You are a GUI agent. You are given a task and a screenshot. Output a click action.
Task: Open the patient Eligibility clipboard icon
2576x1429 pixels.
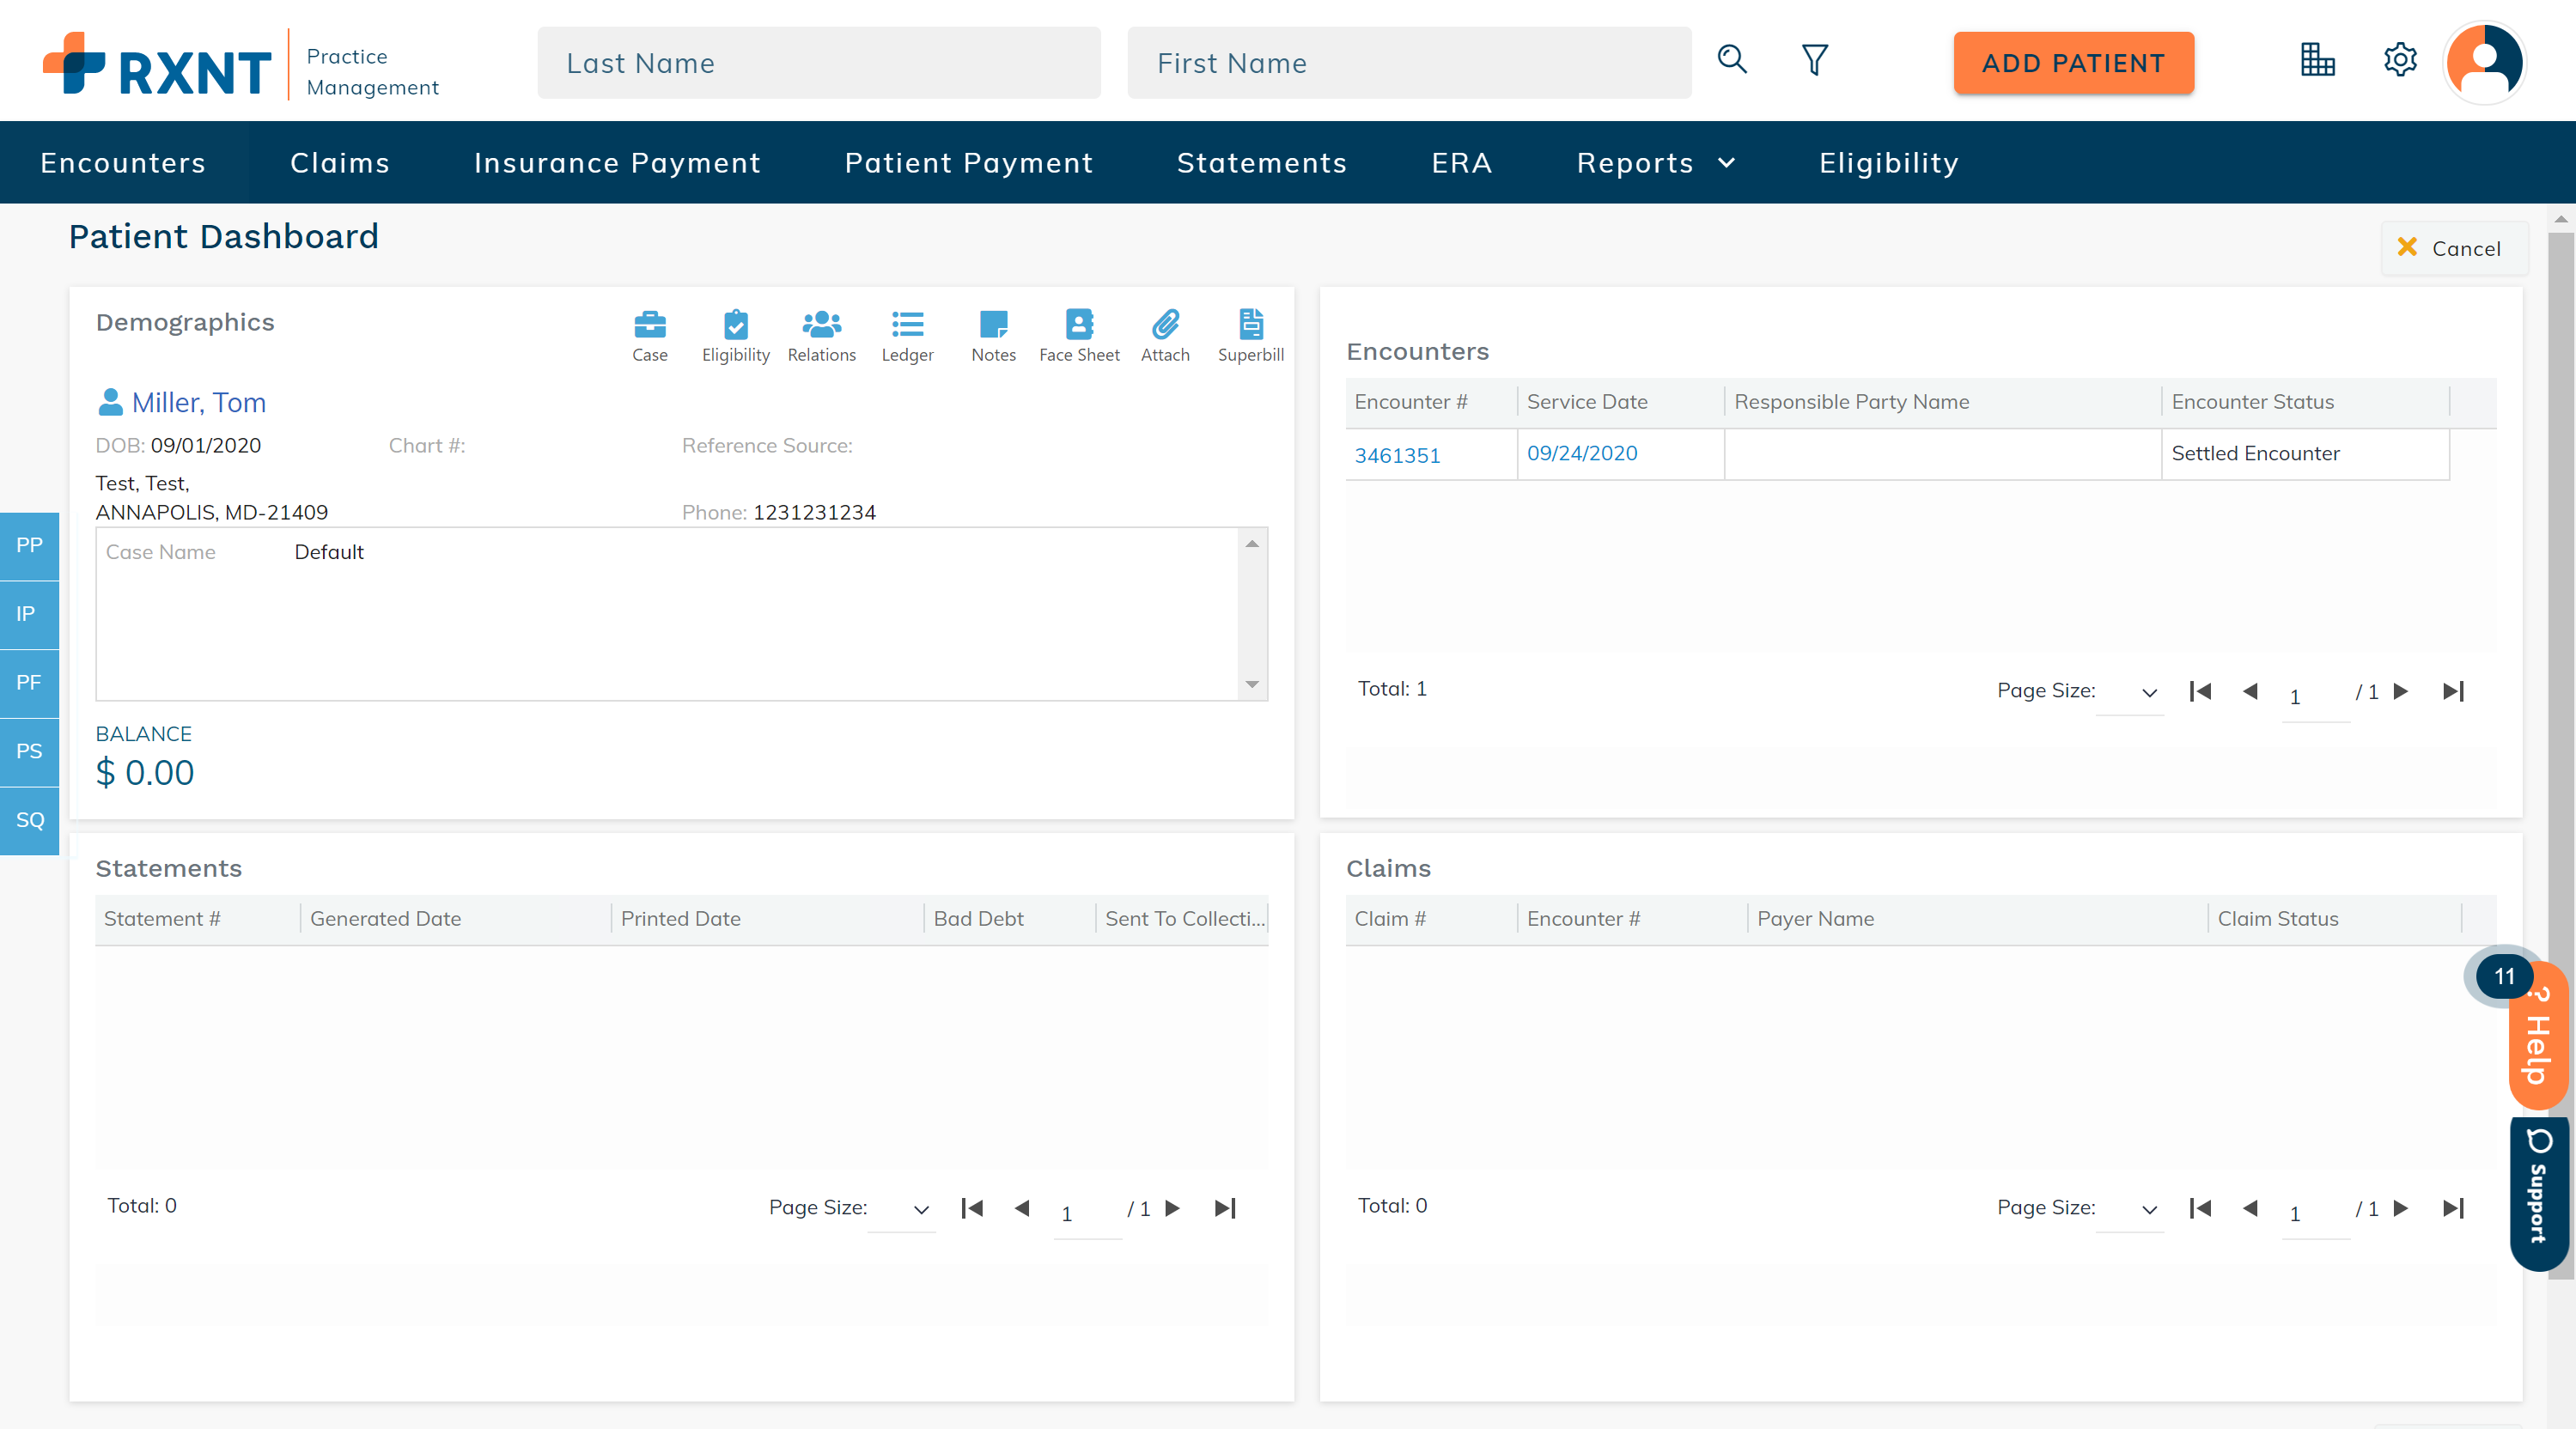(735, 325)
